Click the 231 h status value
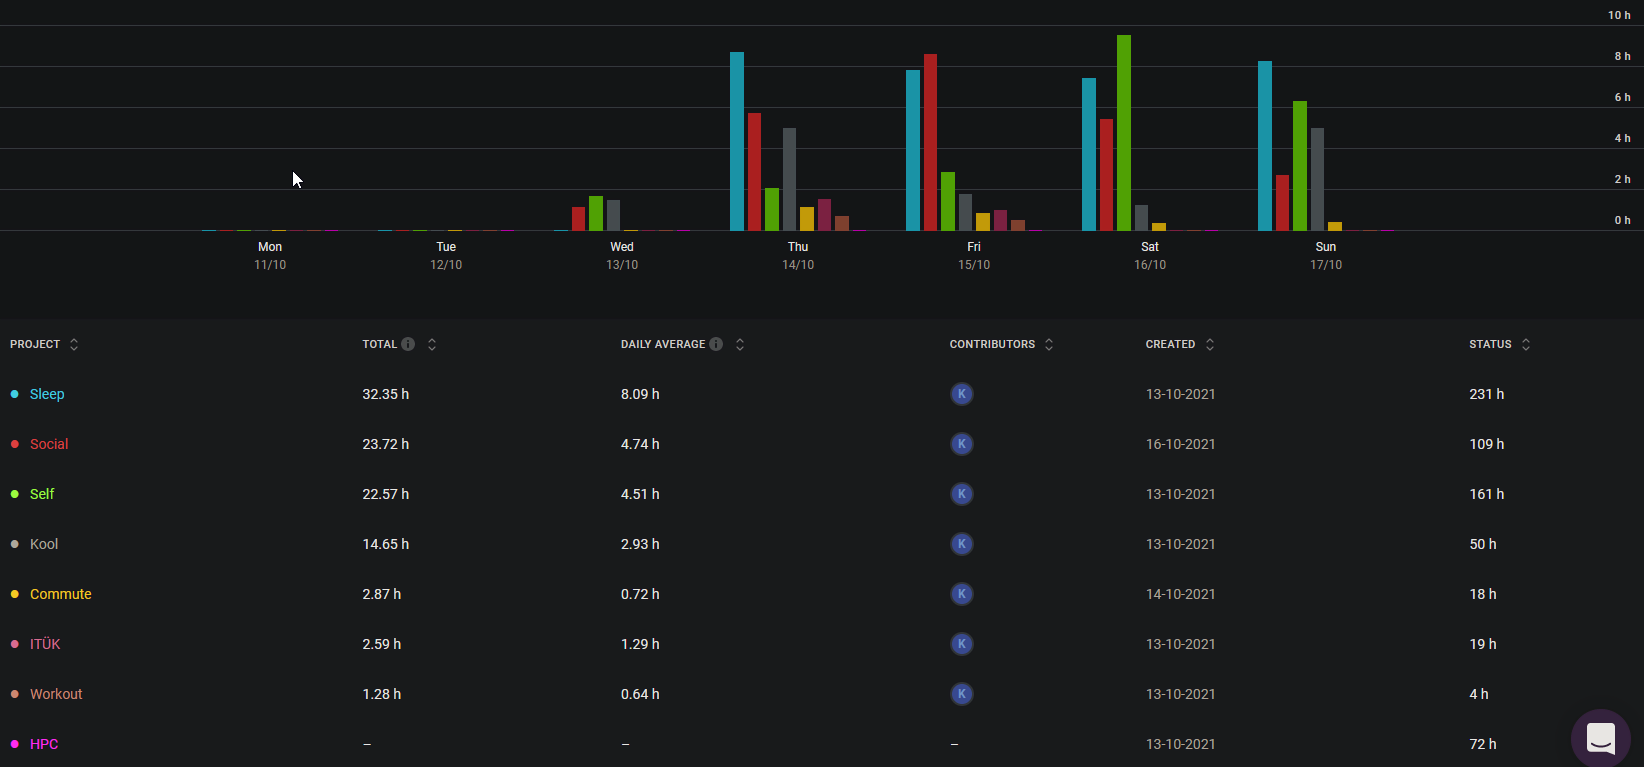This screenshot has height=767, width=1644. coord(1487,394)
